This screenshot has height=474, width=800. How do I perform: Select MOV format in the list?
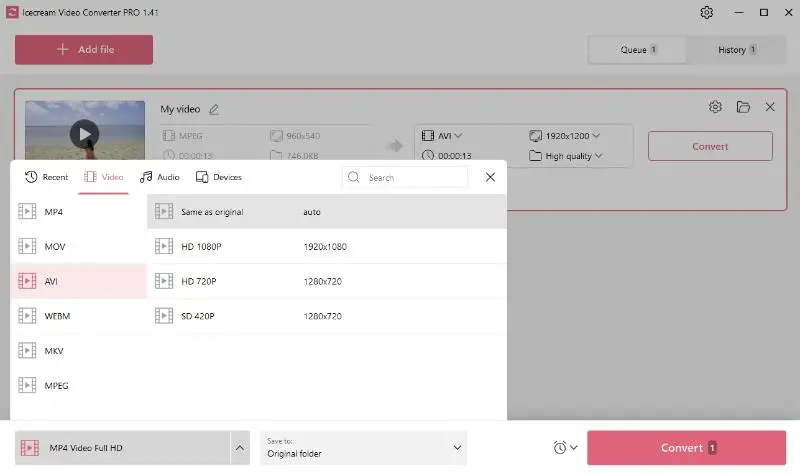point(79,246)
